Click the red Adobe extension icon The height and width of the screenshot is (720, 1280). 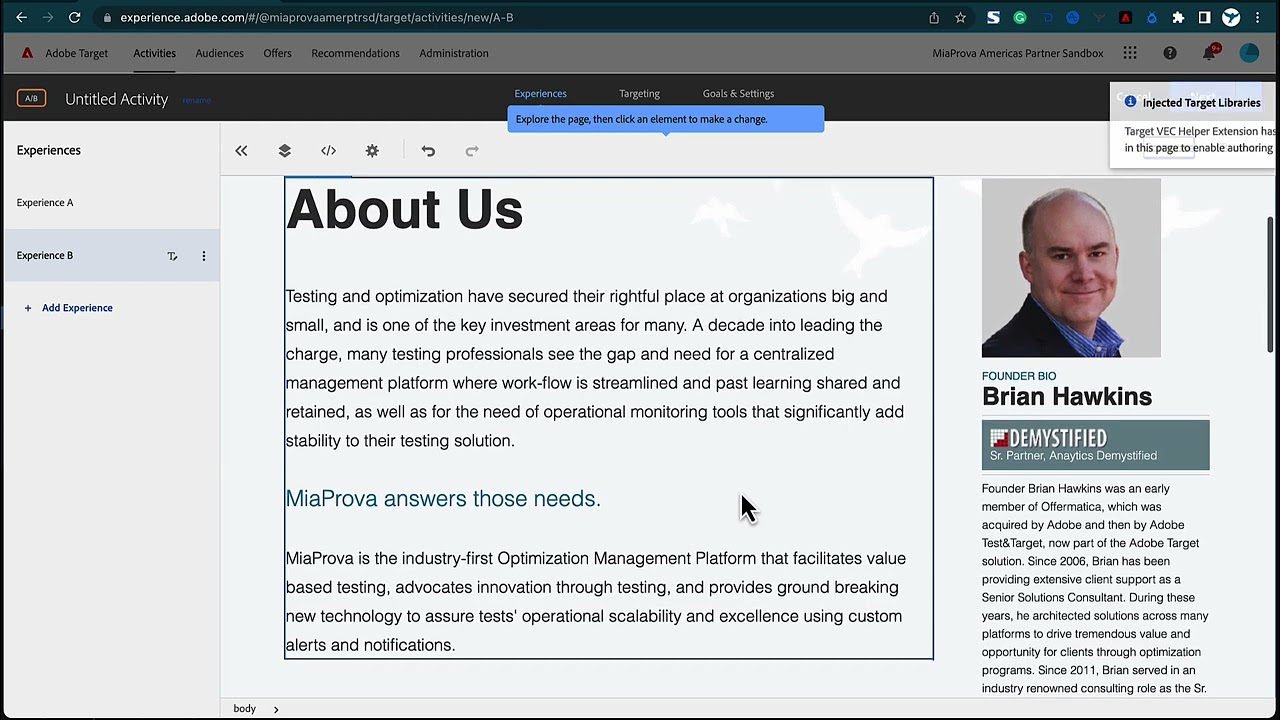click(1126, 17)
